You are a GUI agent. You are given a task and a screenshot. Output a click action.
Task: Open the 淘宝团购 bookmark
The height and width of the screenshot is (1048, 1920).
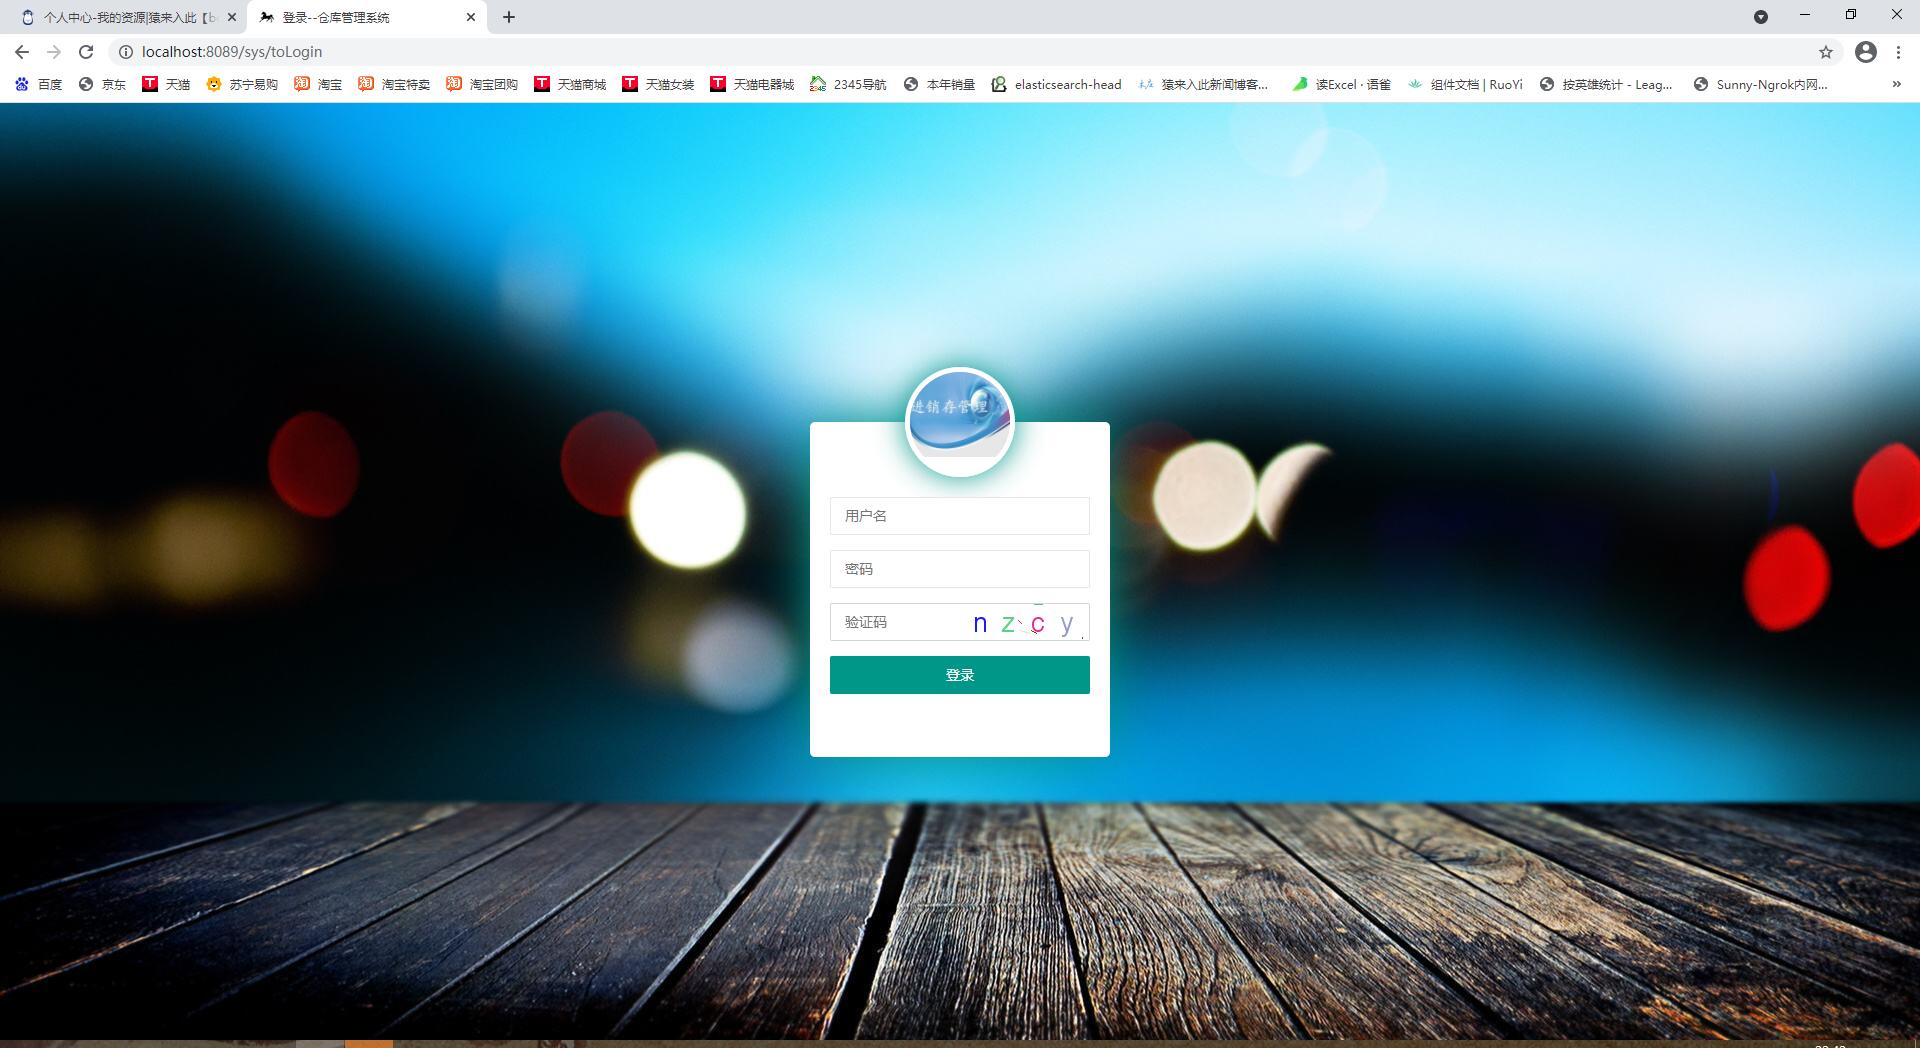[x=482, y=85]
